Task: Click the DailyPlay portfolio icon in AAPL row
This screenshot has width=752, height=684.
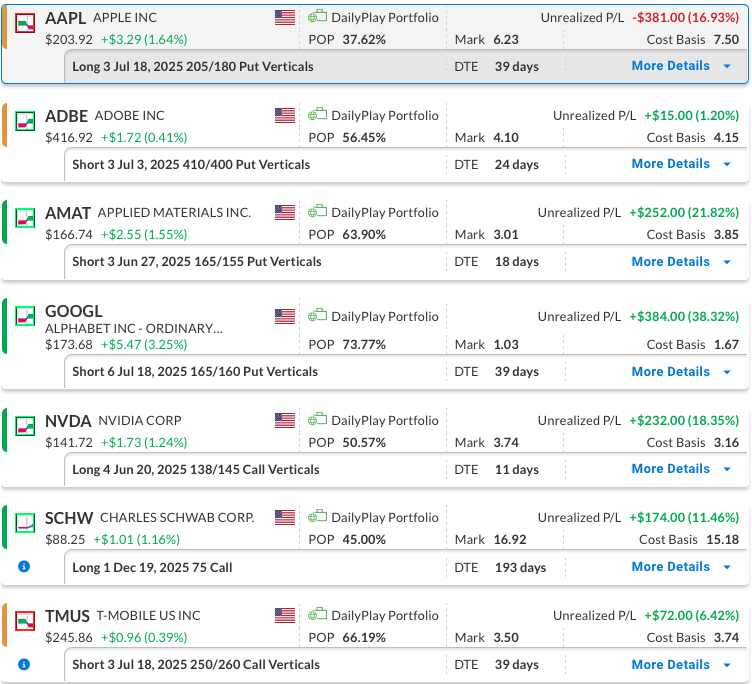Action: [x=317, y=17]
